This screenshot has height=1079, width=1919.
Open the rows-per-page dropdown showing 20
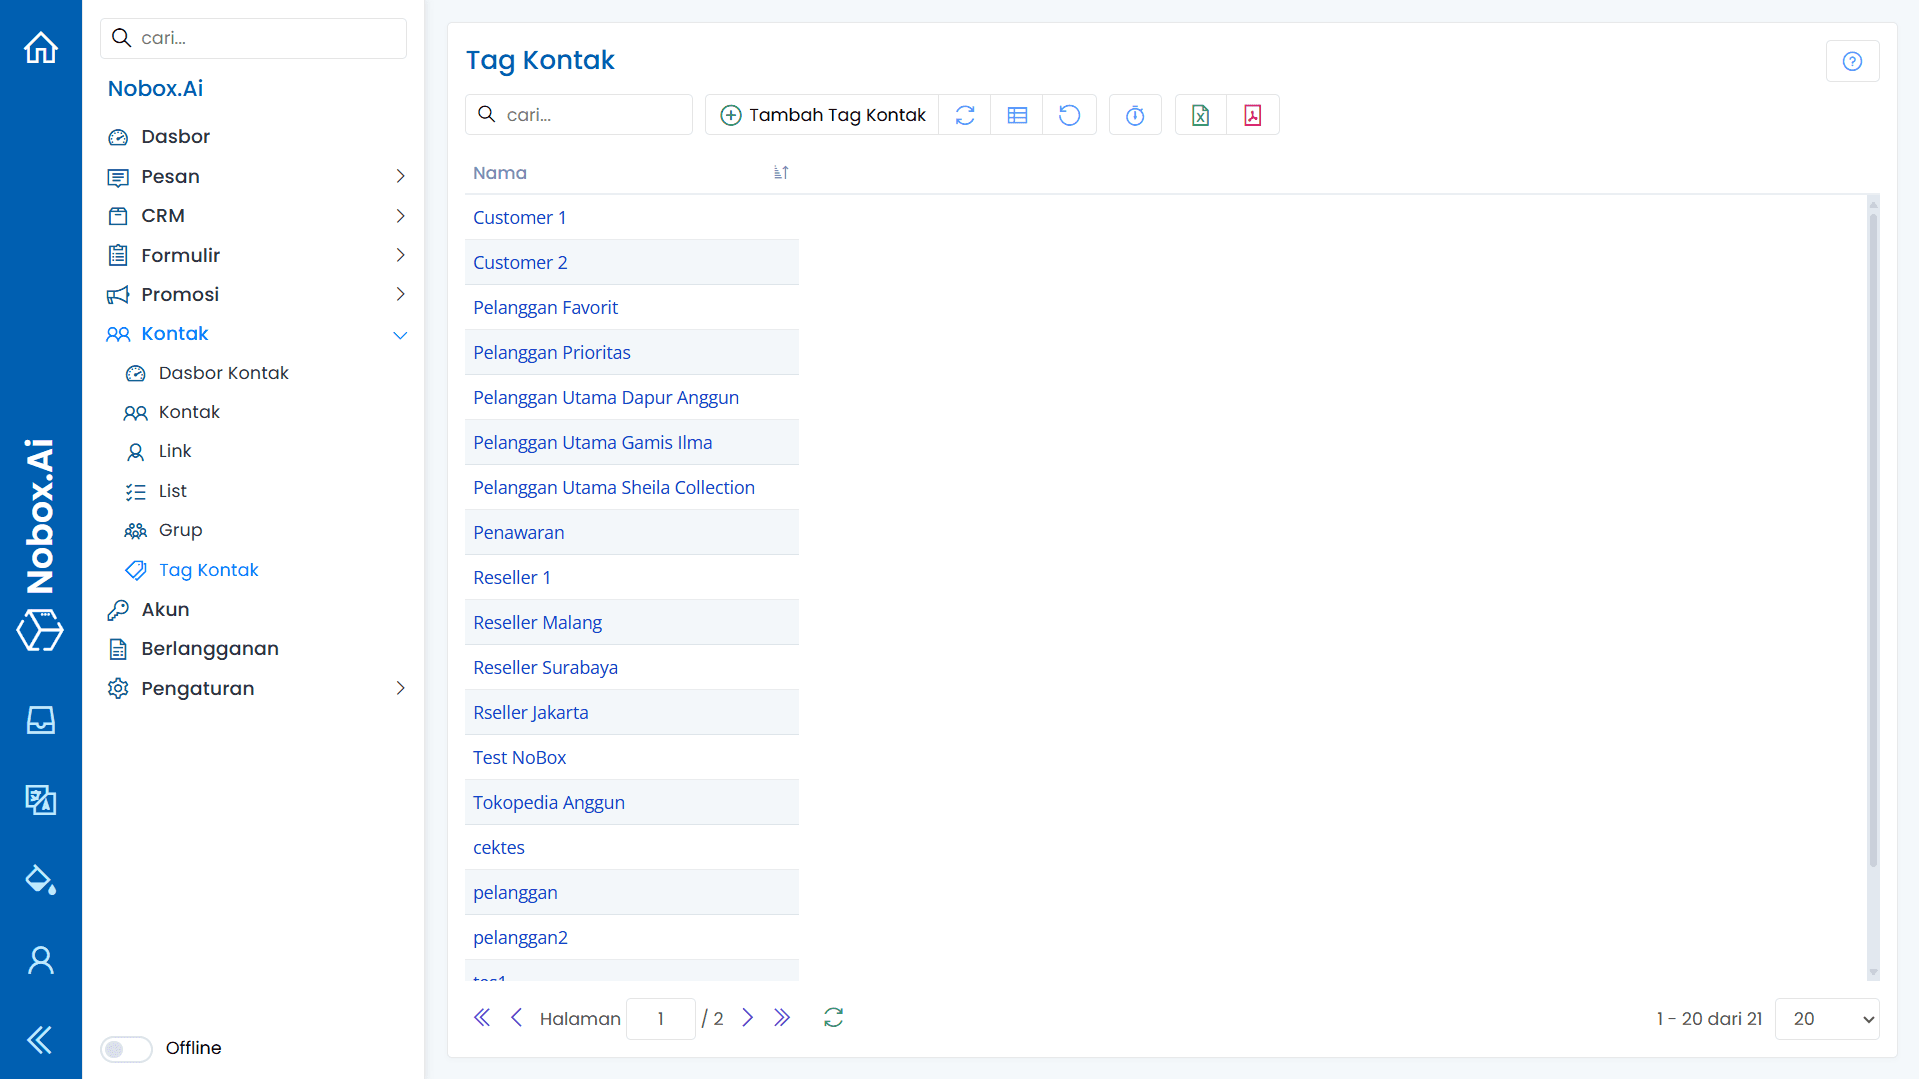[1826, 1018]
